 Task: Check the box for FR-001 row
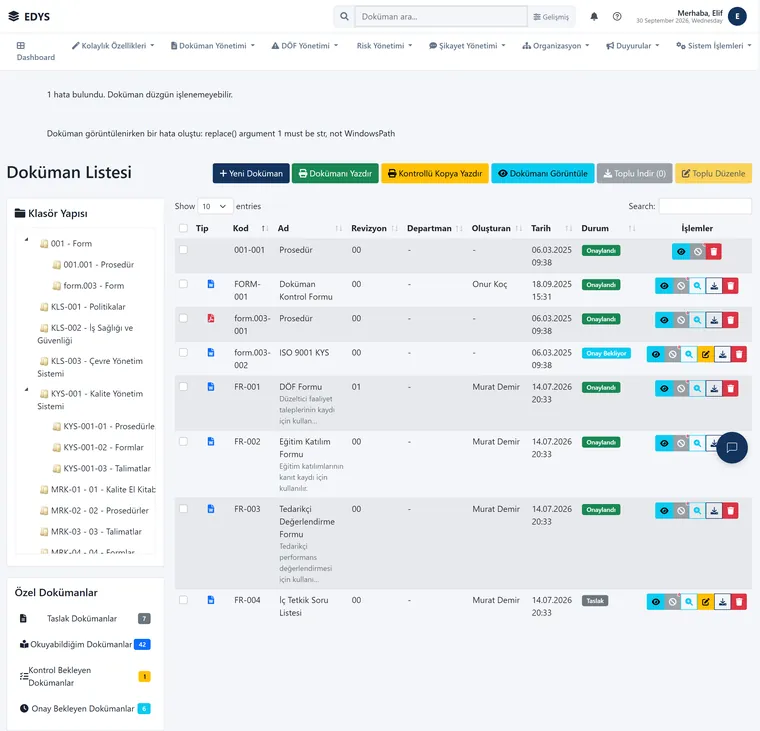[183, 386]
